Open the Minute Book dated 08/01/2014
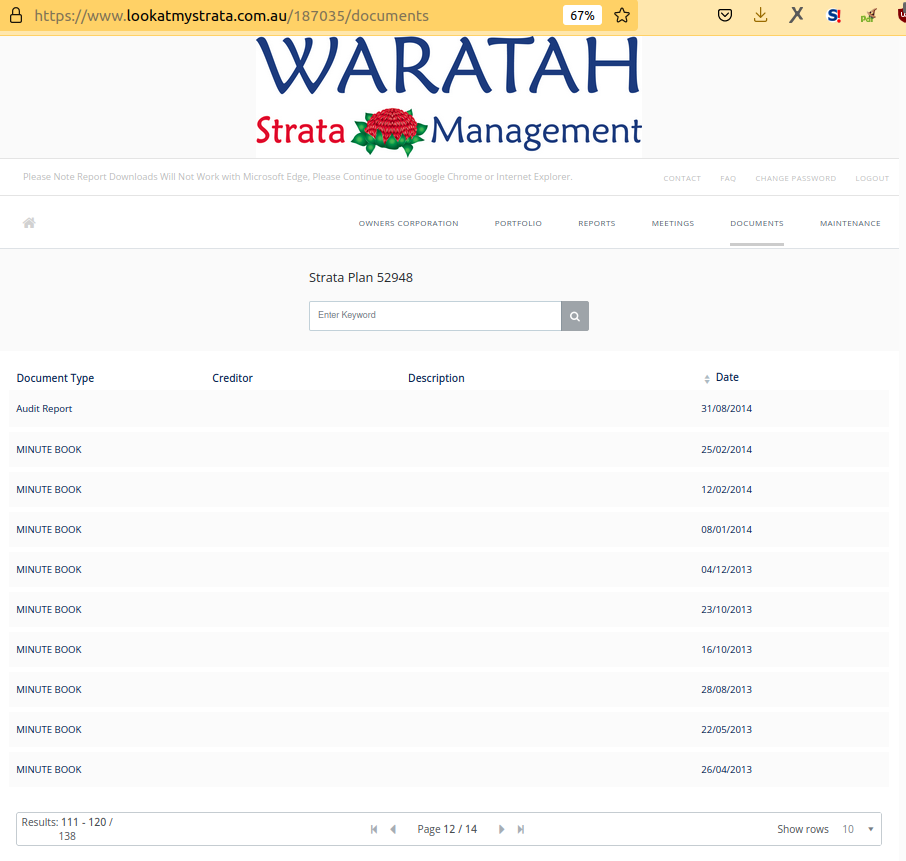This screenshot has height=861, width=906. click(49, 530)
